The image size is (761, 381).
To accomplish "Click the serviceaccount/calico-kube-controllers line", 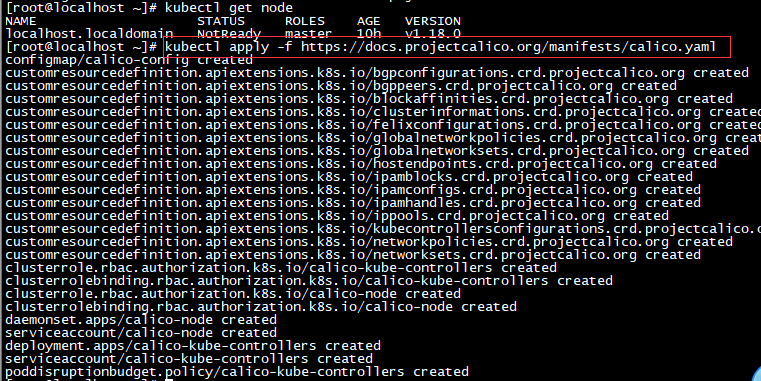I will tap(189, 359).
